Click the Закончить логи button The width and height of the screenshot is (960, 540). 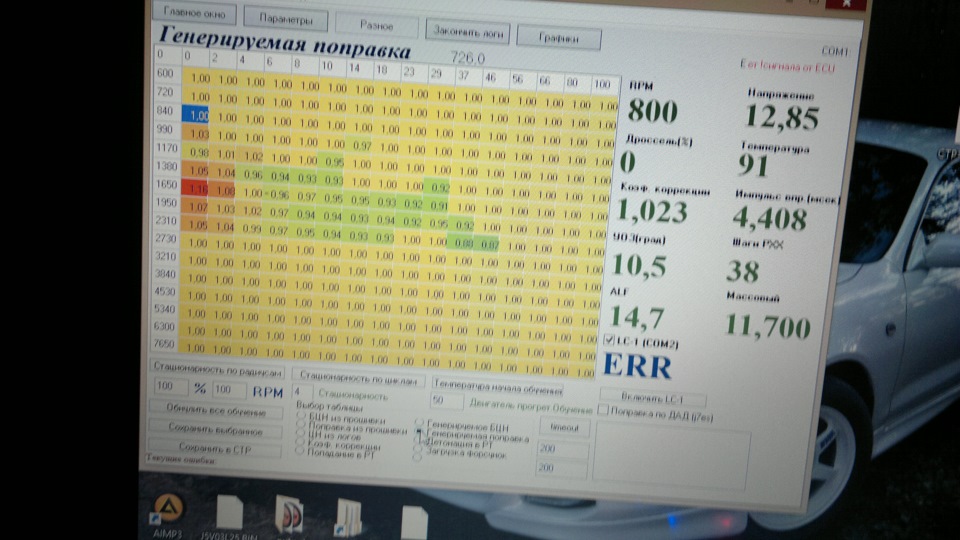[468, 31]
